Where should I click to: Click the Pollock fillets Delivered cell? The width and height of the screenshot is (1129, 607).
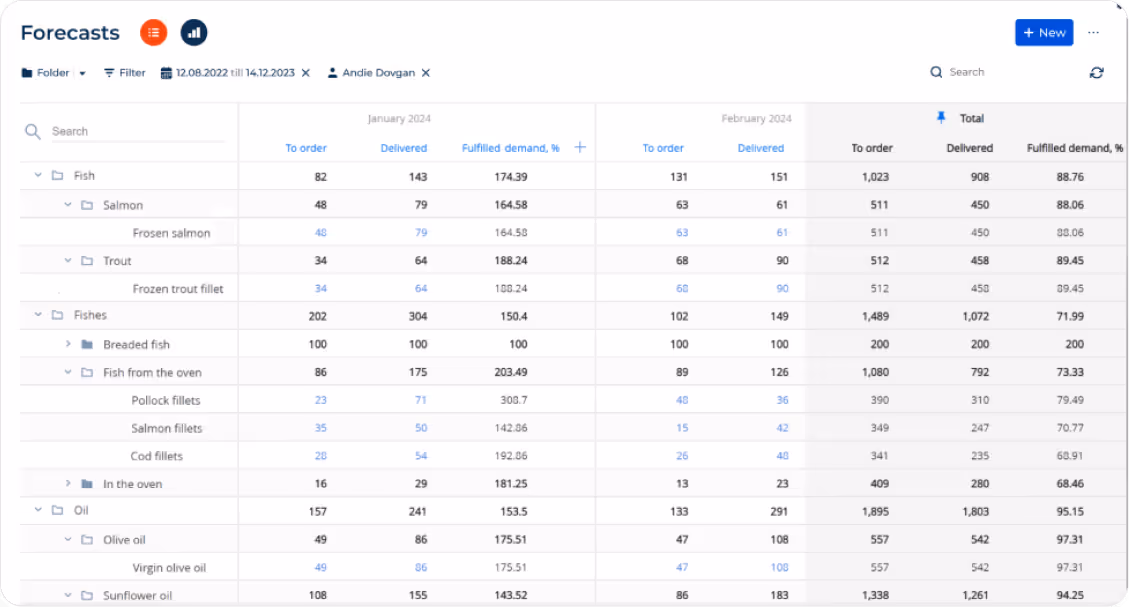click(421, 399)
